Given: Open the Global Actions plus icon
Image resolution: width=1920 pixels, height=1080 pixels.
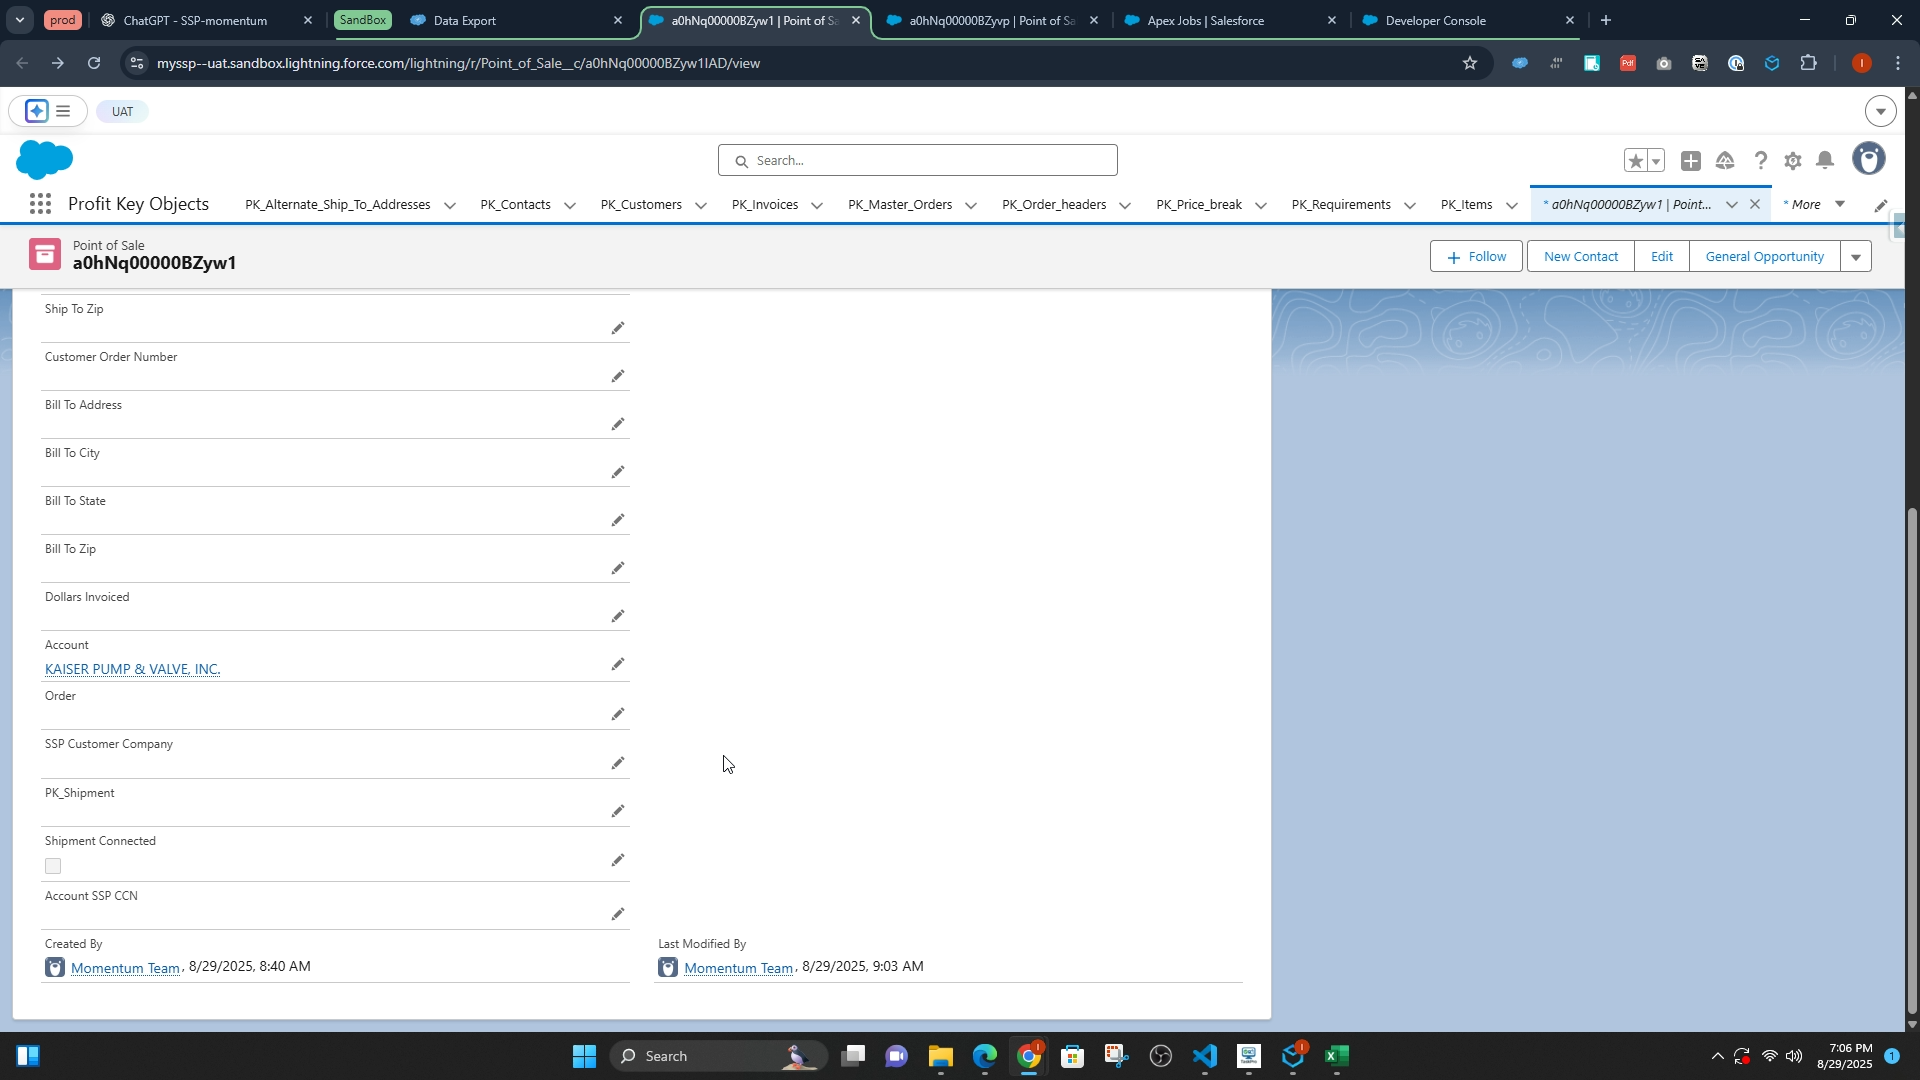Looking at the screenshot, I should click(x=1691, y=161).
